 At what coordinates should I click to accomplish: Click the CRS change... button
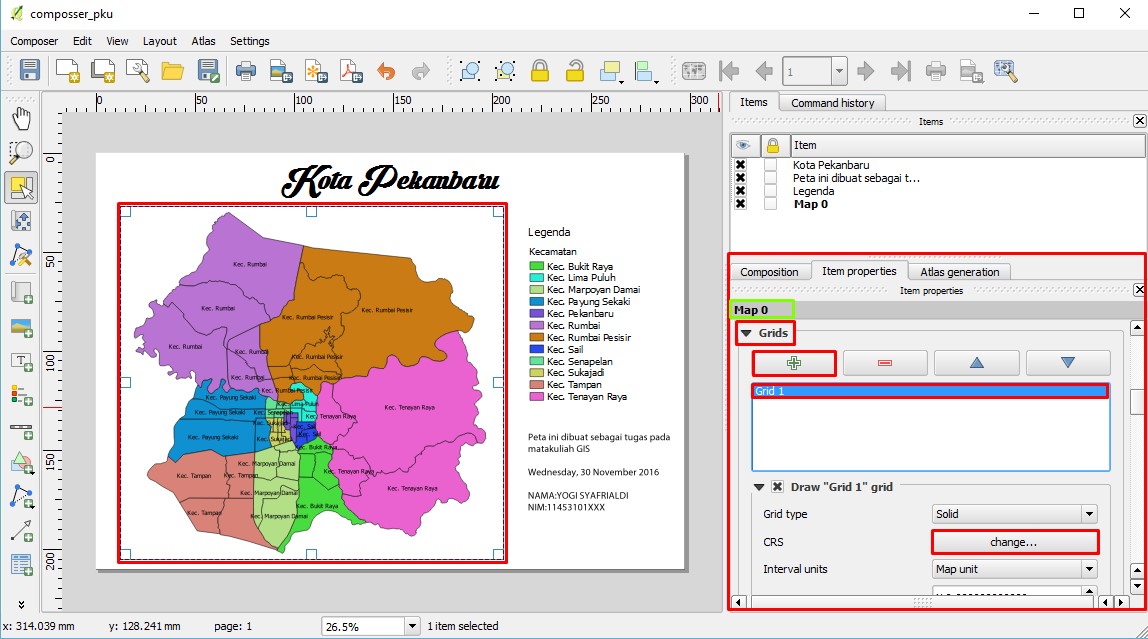[x=1014, y=542]
